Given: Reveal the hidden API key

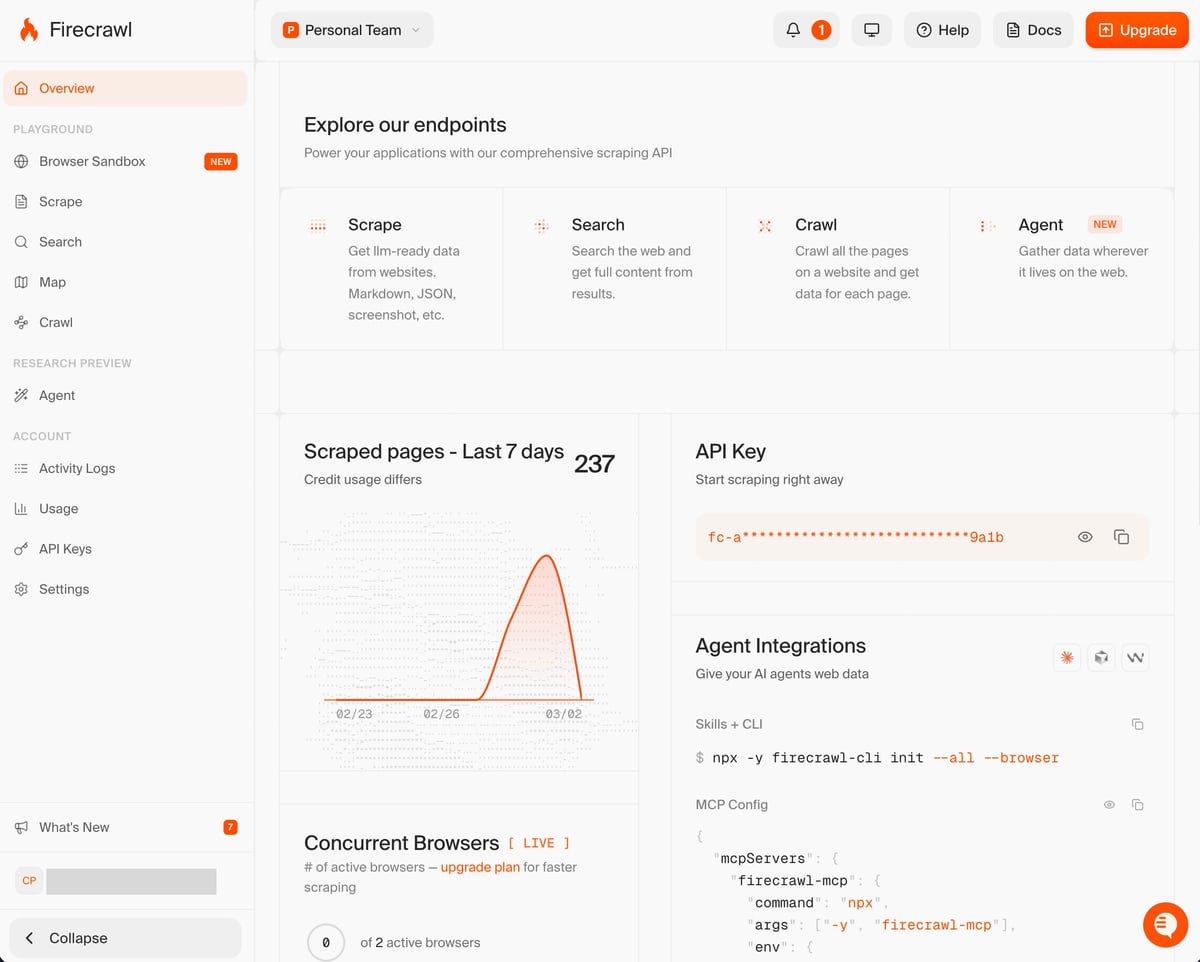Looking at the screenshot, I should point(1084,537).
